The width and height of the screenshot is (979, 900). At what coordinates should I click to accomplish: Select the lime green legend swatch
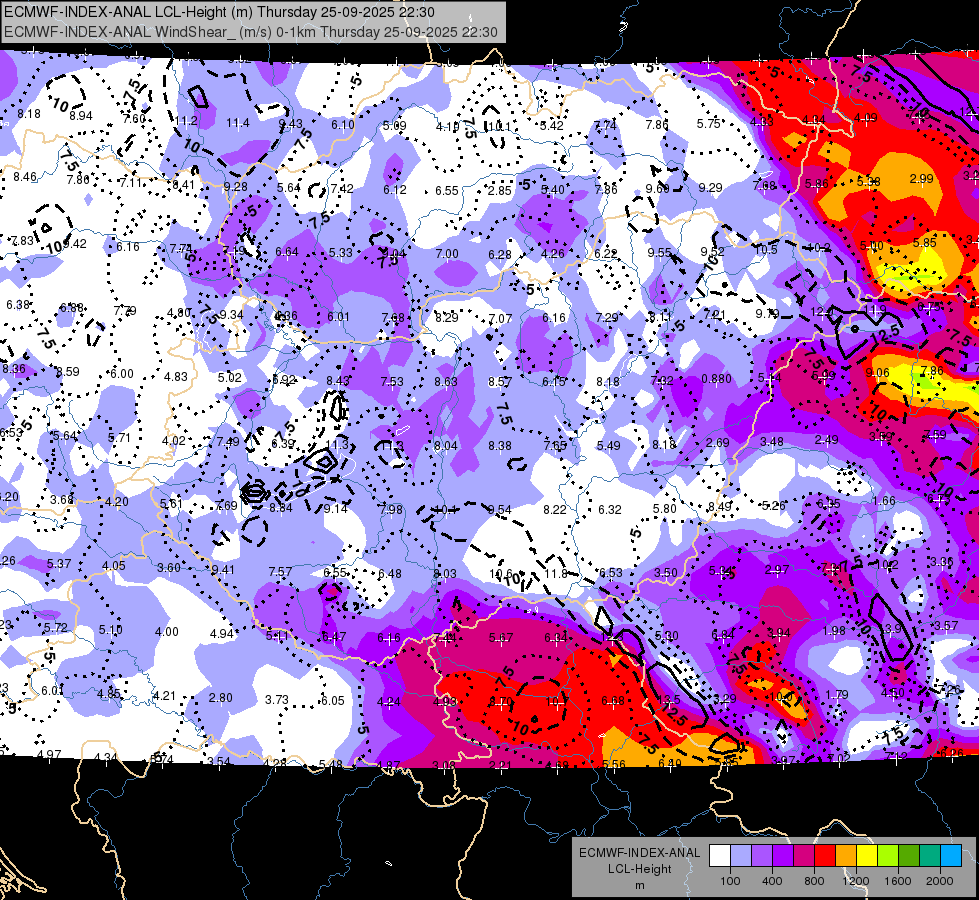(888, 856)
